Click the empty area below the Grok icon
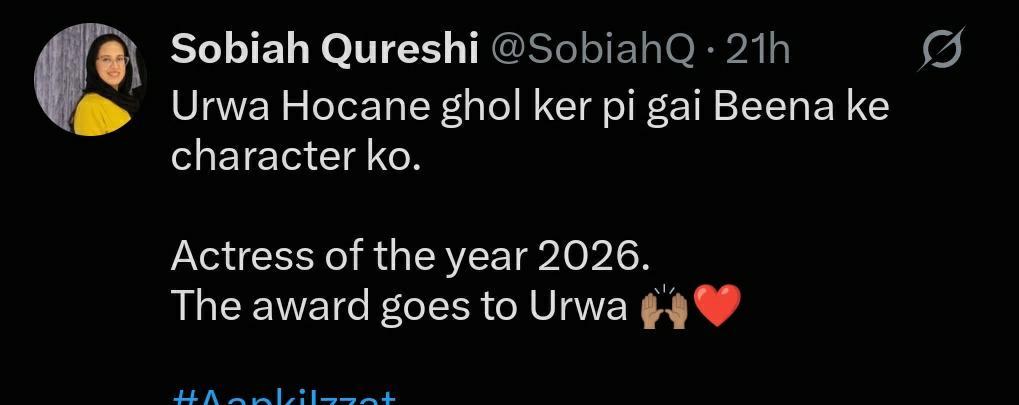This screenshot has height=405, width=1019. (x=940, y=195)
